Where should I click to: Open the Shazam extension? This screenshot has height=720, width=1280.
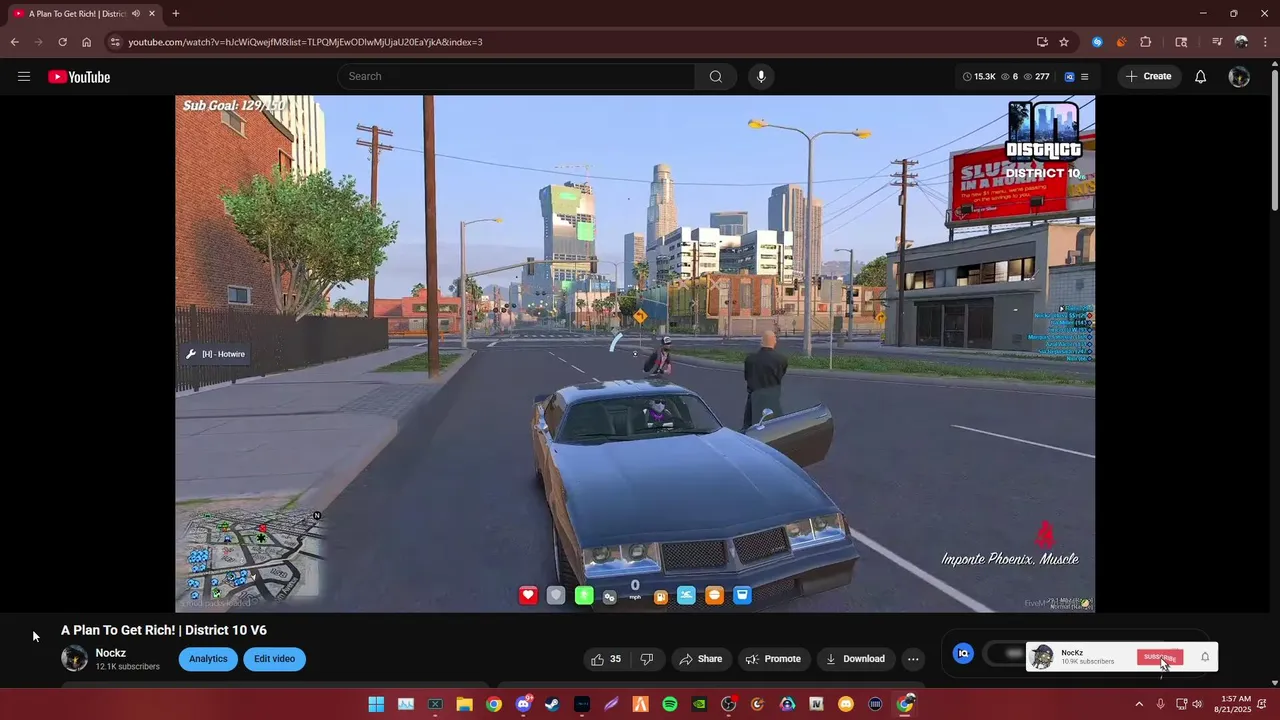click(x=1097, y=42)
